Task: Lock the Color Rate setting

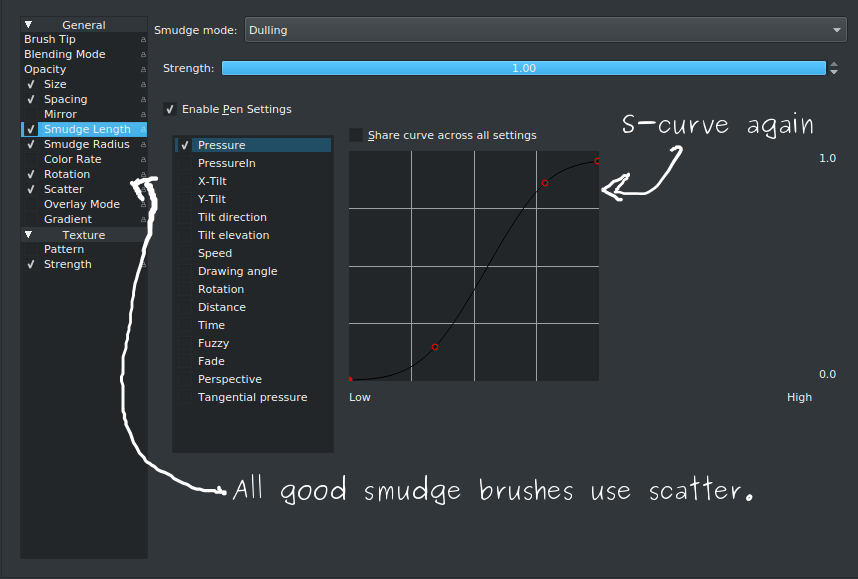Action: click(x=143, y=159)
